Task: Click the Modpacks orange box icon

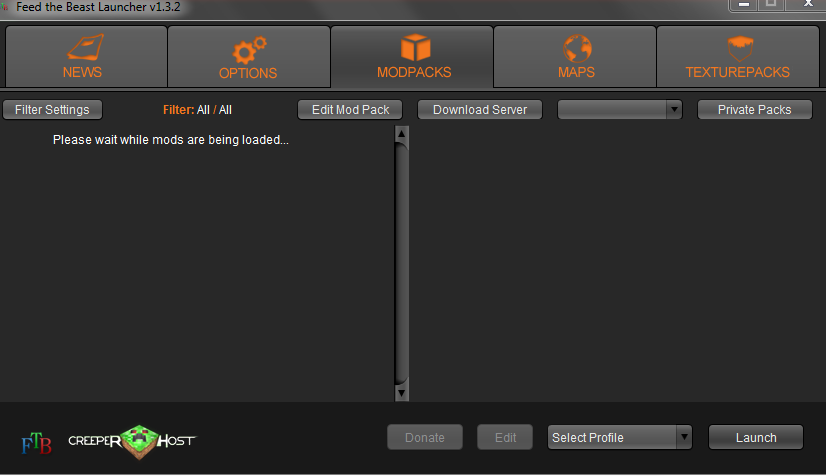Action: point(416,47)
